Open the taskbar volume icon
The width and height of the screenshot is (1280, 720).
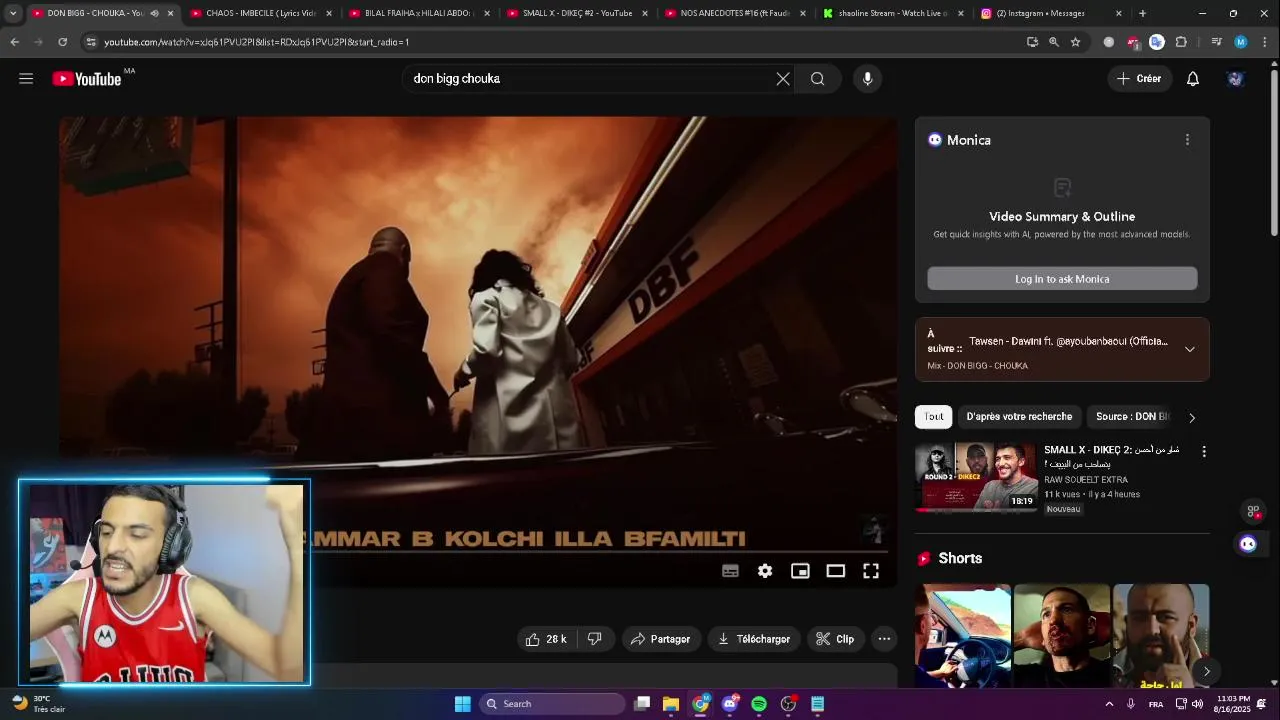1197,704
